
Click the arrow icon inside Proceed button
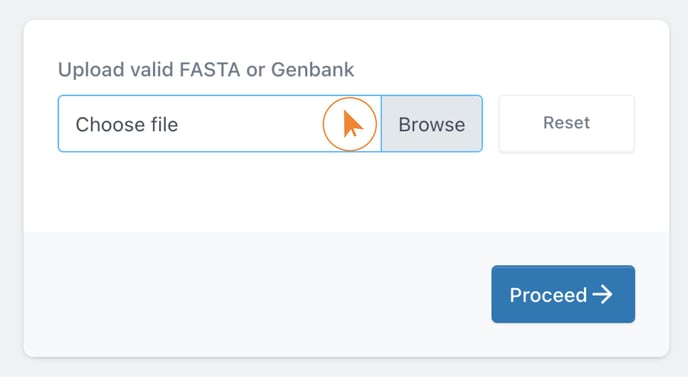tap(602, 294)
